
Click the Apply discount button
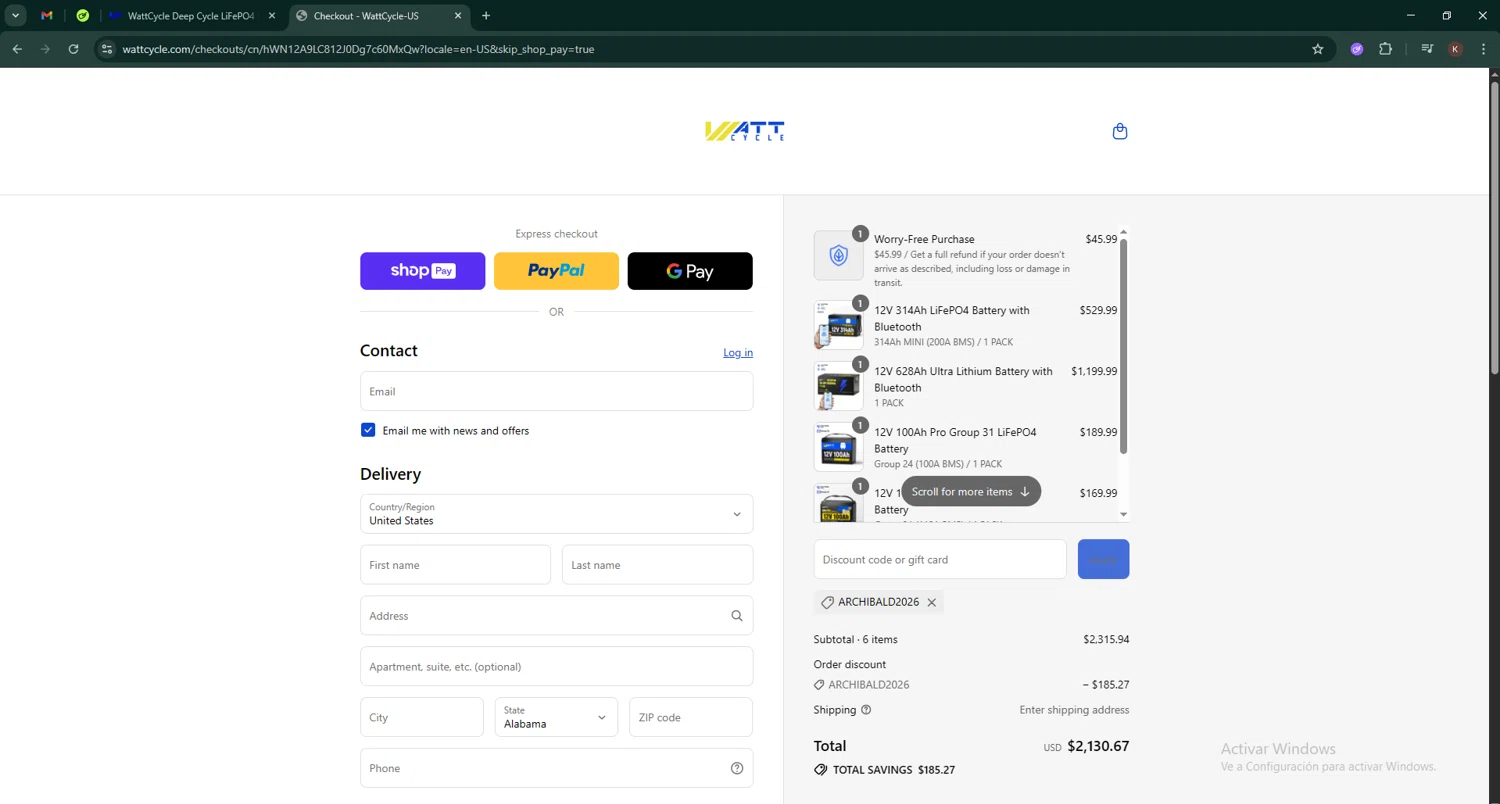click(x=1103, y=559)
